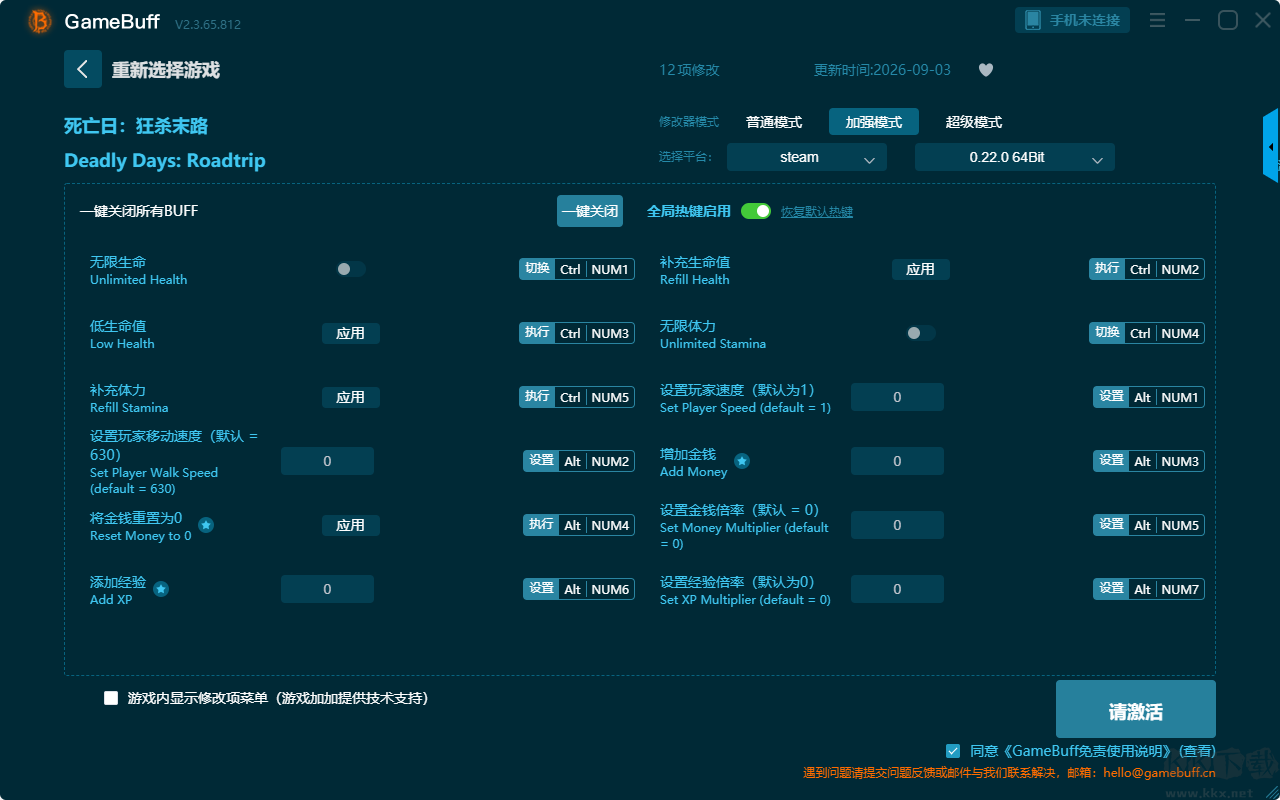Apply Refill Health
This screenshot has width=1280, height=800.
(920, 269)
